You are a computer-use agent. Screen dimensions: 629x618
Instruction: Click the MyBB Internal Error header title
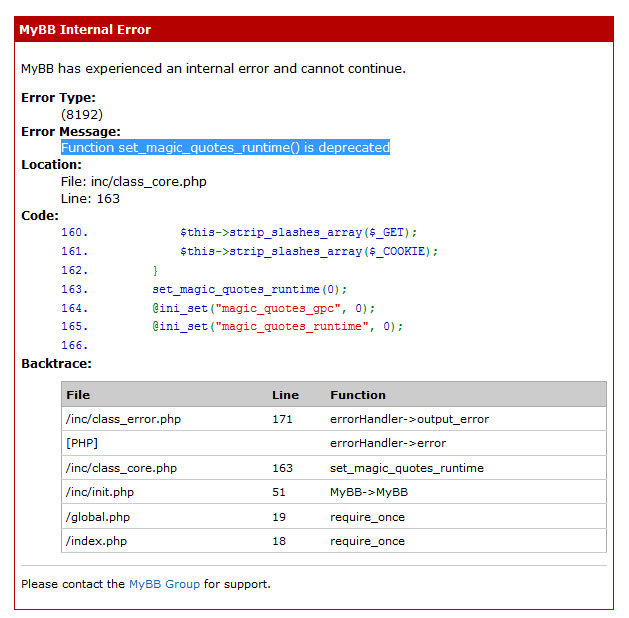[85, 30]
